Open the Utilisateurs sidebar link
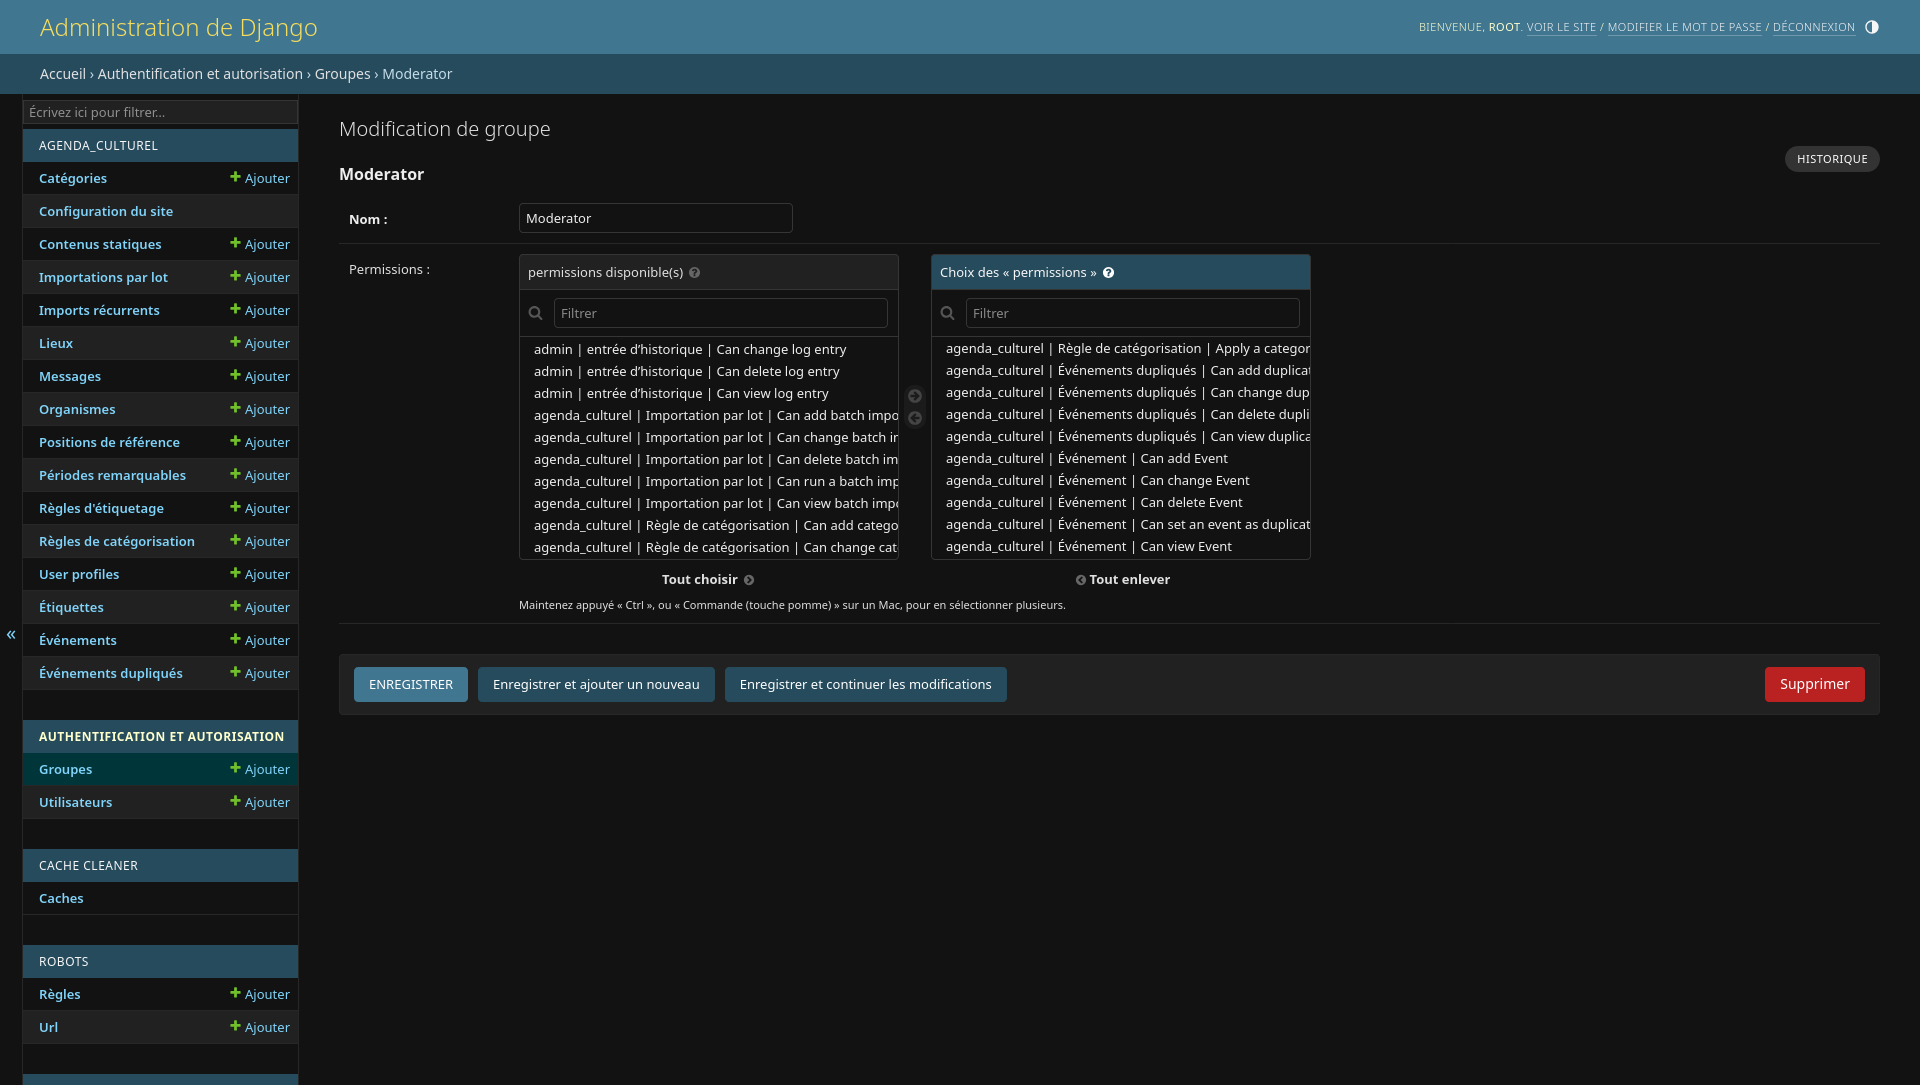 click(76, 802)
